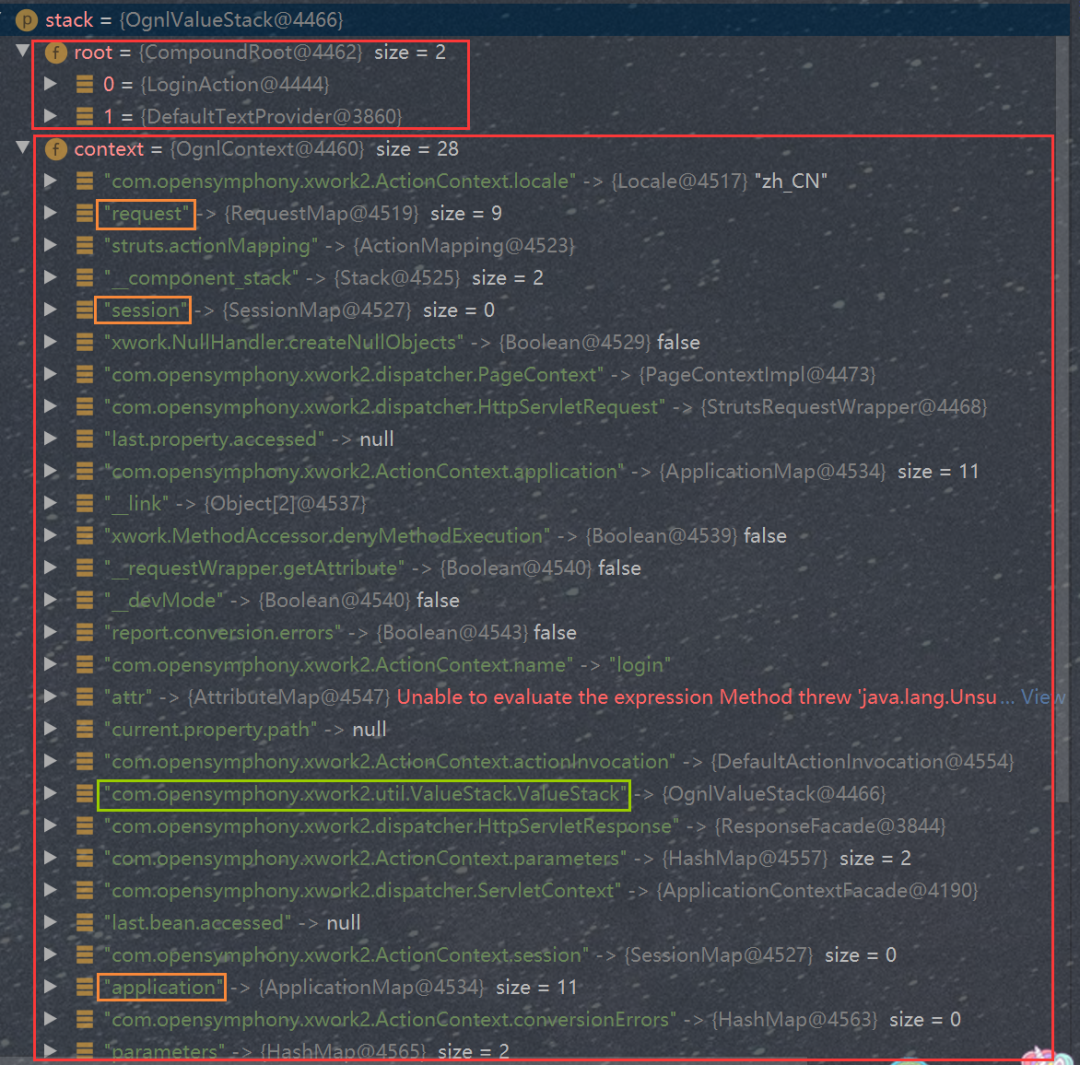The height and width of the screenshot is (1065, 1080).
Task: Expand the "request" RequestMap entry
Action: tap(50, 213)
